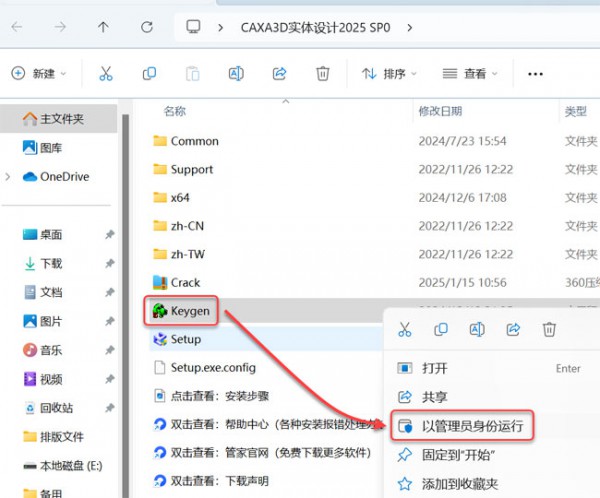Screen dimensions: 600x498
Task: Select the Crack archive file
Action: click(176, 282)
